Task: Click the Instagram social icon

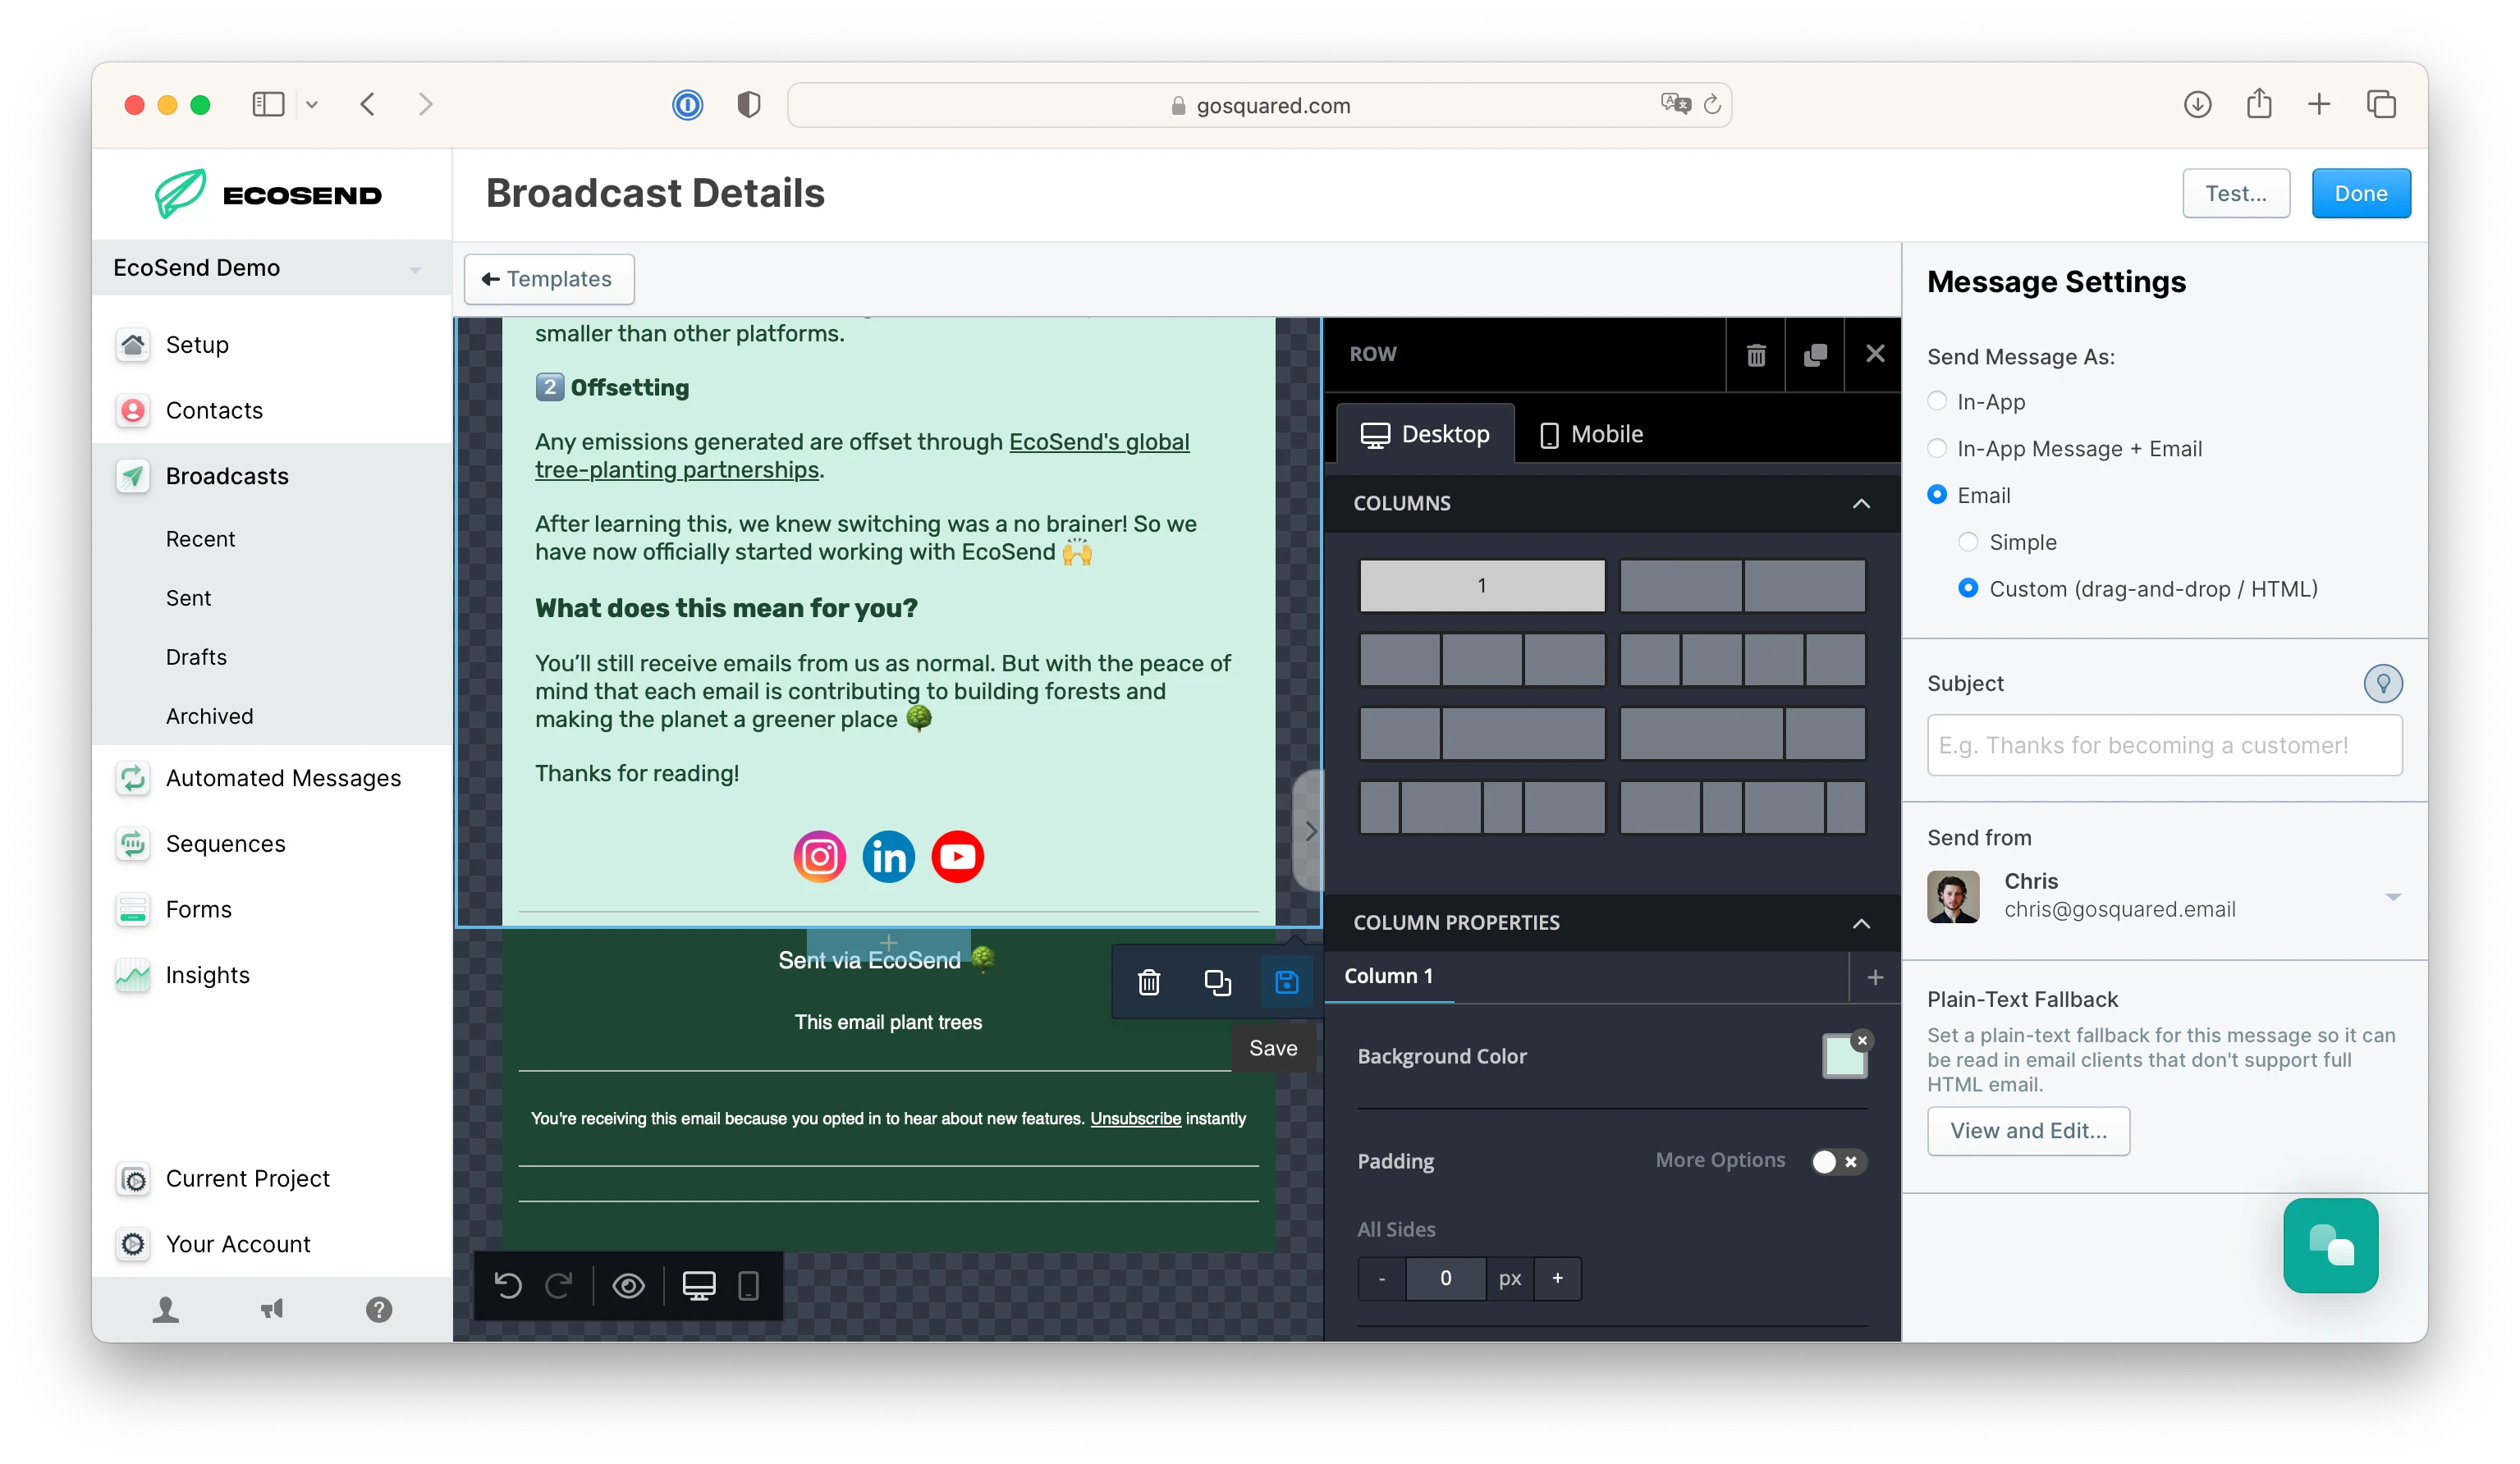Action: 819,857
